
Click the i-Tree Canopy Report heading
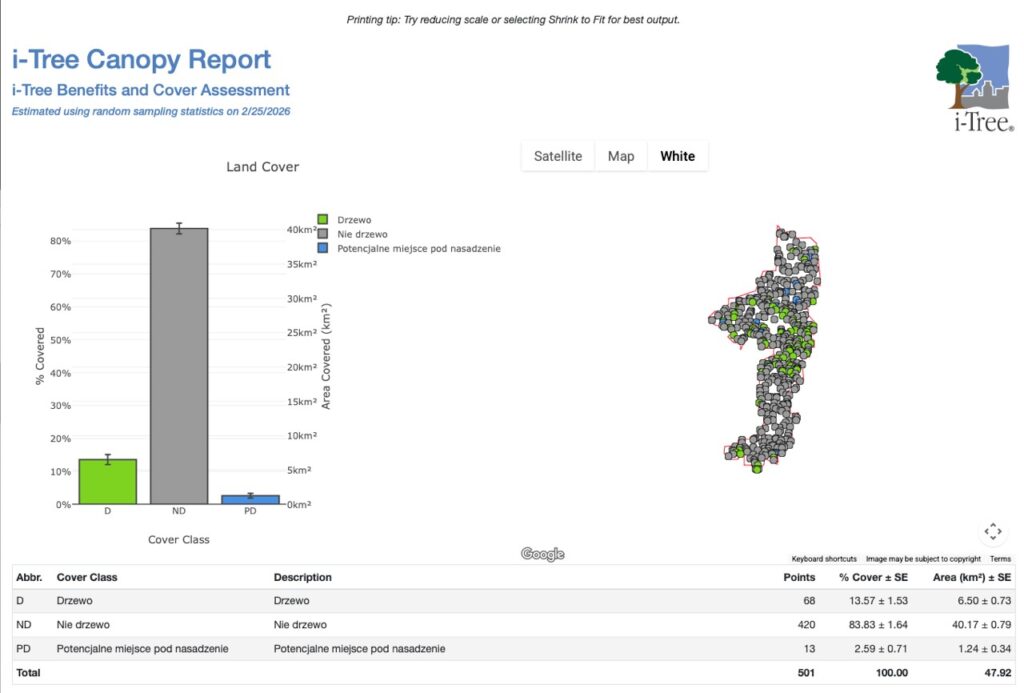(x=141, y=60)
